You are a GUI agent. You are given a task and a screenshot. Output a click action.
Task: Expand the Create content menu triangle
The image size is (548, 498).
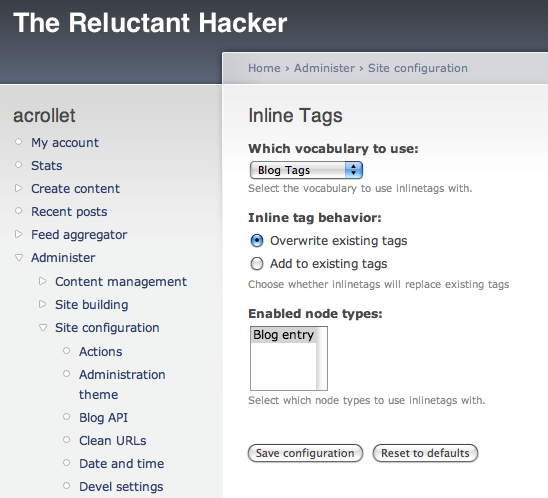click(19, 188)
